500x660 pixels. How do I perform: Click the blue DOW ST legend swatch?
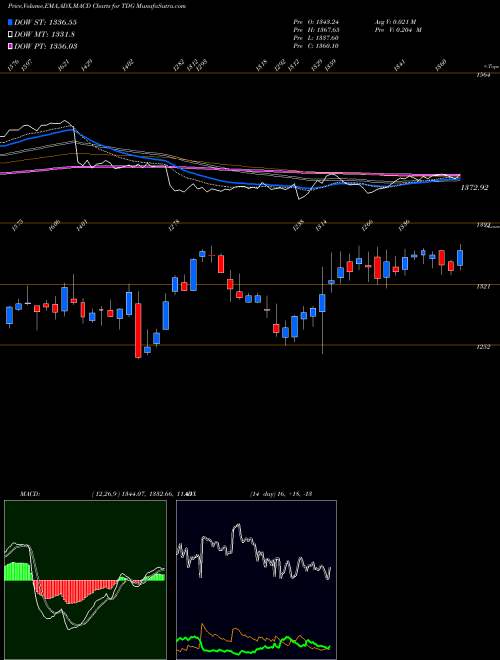10,22
